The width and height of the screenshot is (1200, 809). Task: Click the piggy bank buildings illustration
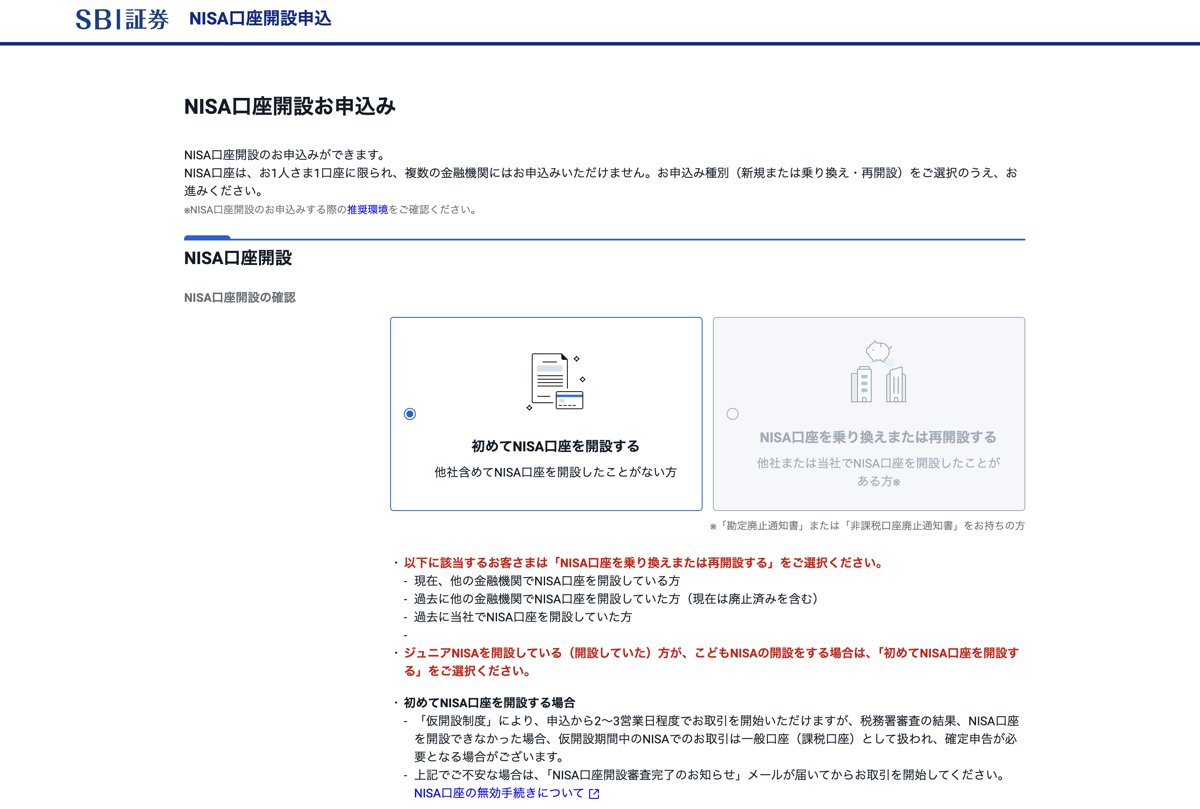tap(878, 372)
